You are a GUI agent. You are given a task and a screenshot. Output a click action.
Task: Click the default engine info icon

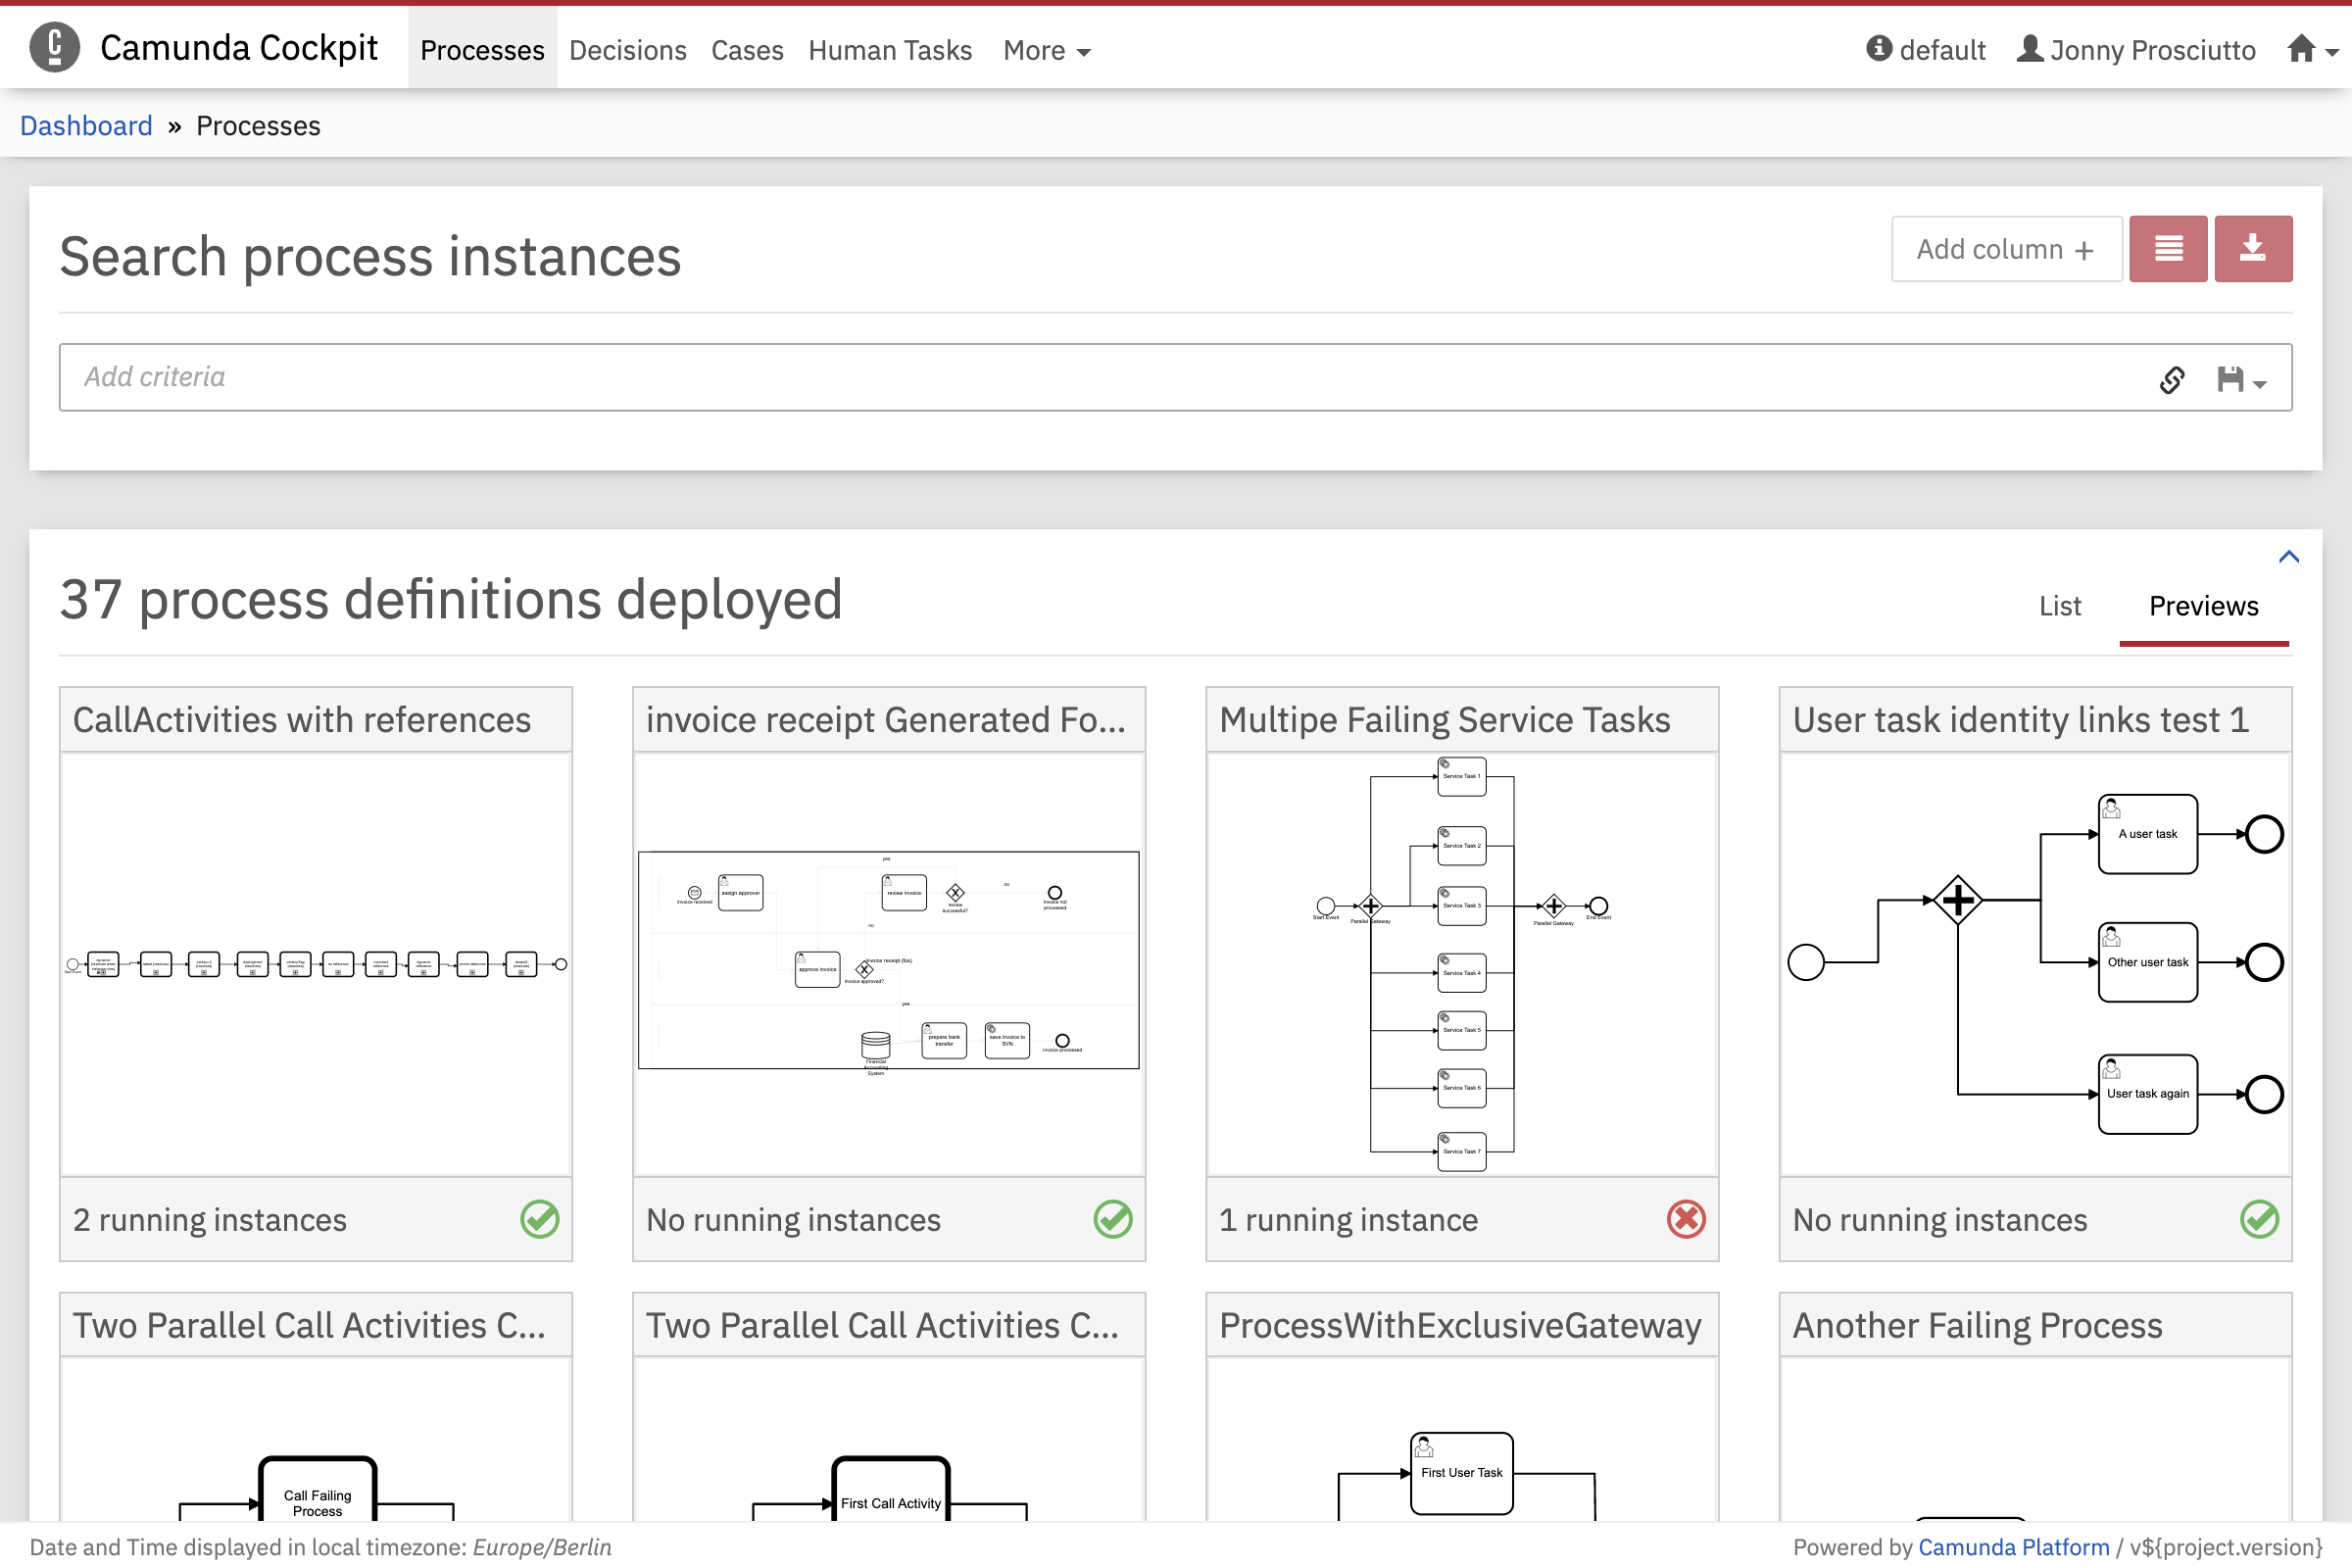click(x=1879, y=48)
